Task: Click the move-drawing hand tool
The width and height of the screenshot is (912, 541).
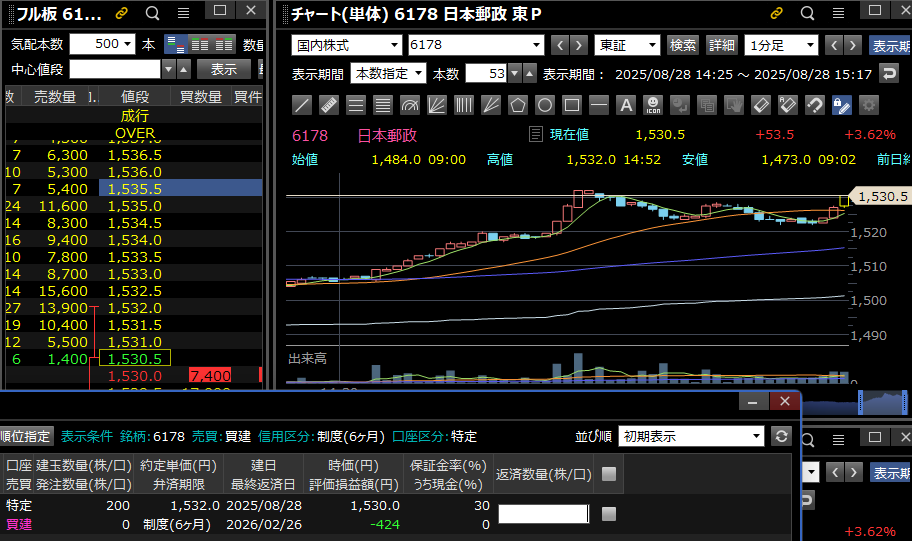Action: coord(734,105)
